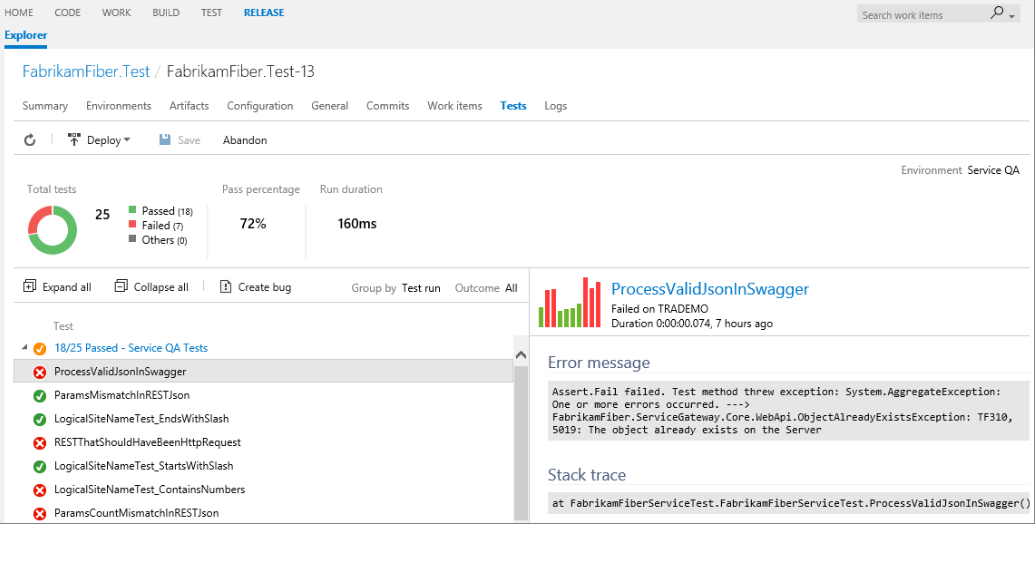Click failed icon beside ProcessValidJsonInSwagger
This screenshot has width=1035, height=562.
(x=40, y=372)
